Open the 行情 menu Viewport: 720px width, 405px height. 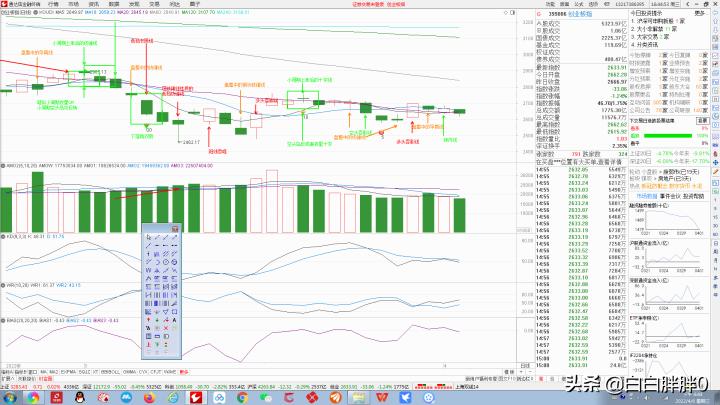pyautogui.click(x=53, y=4)
